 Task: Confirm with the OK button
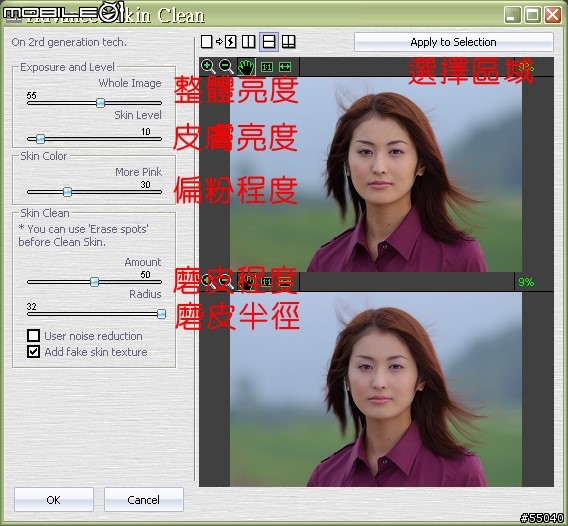(x=54, y=500)
